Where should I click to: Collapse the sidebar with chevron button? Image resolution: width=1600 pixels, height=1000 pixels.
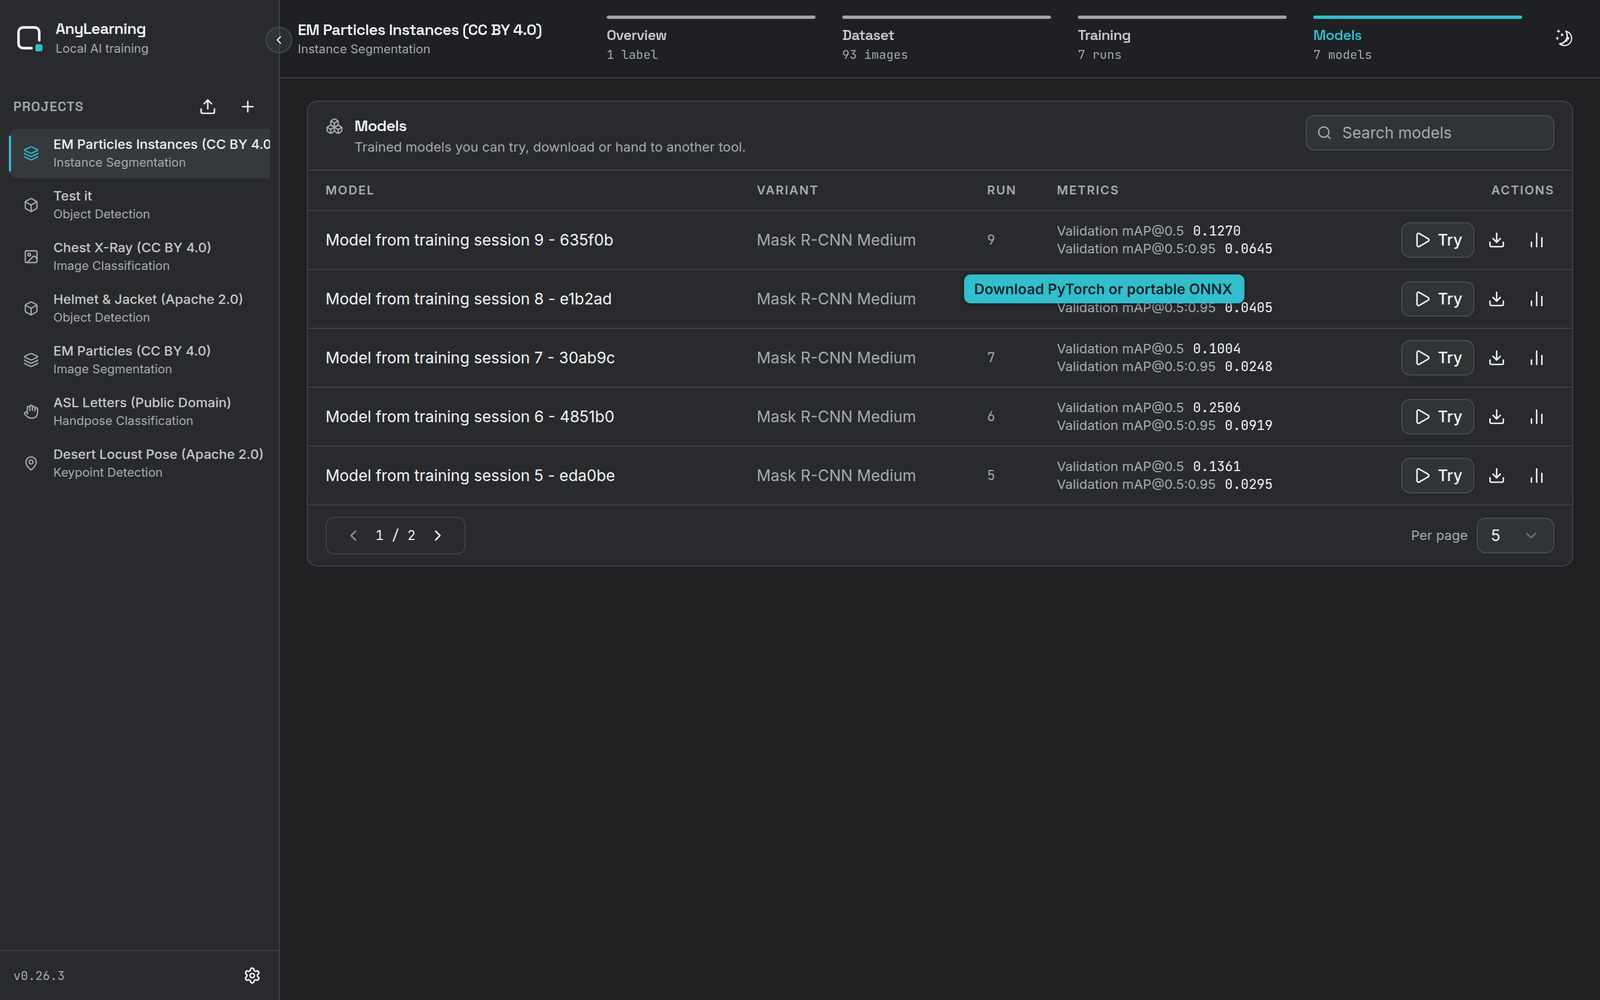[x=279, y=40]
